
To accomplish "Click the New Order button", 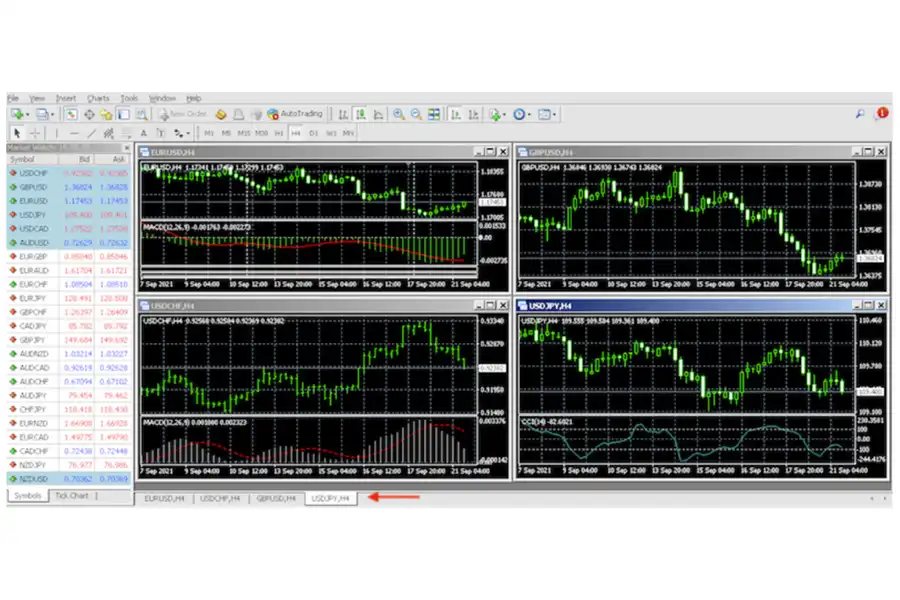I will coord(183,114).
